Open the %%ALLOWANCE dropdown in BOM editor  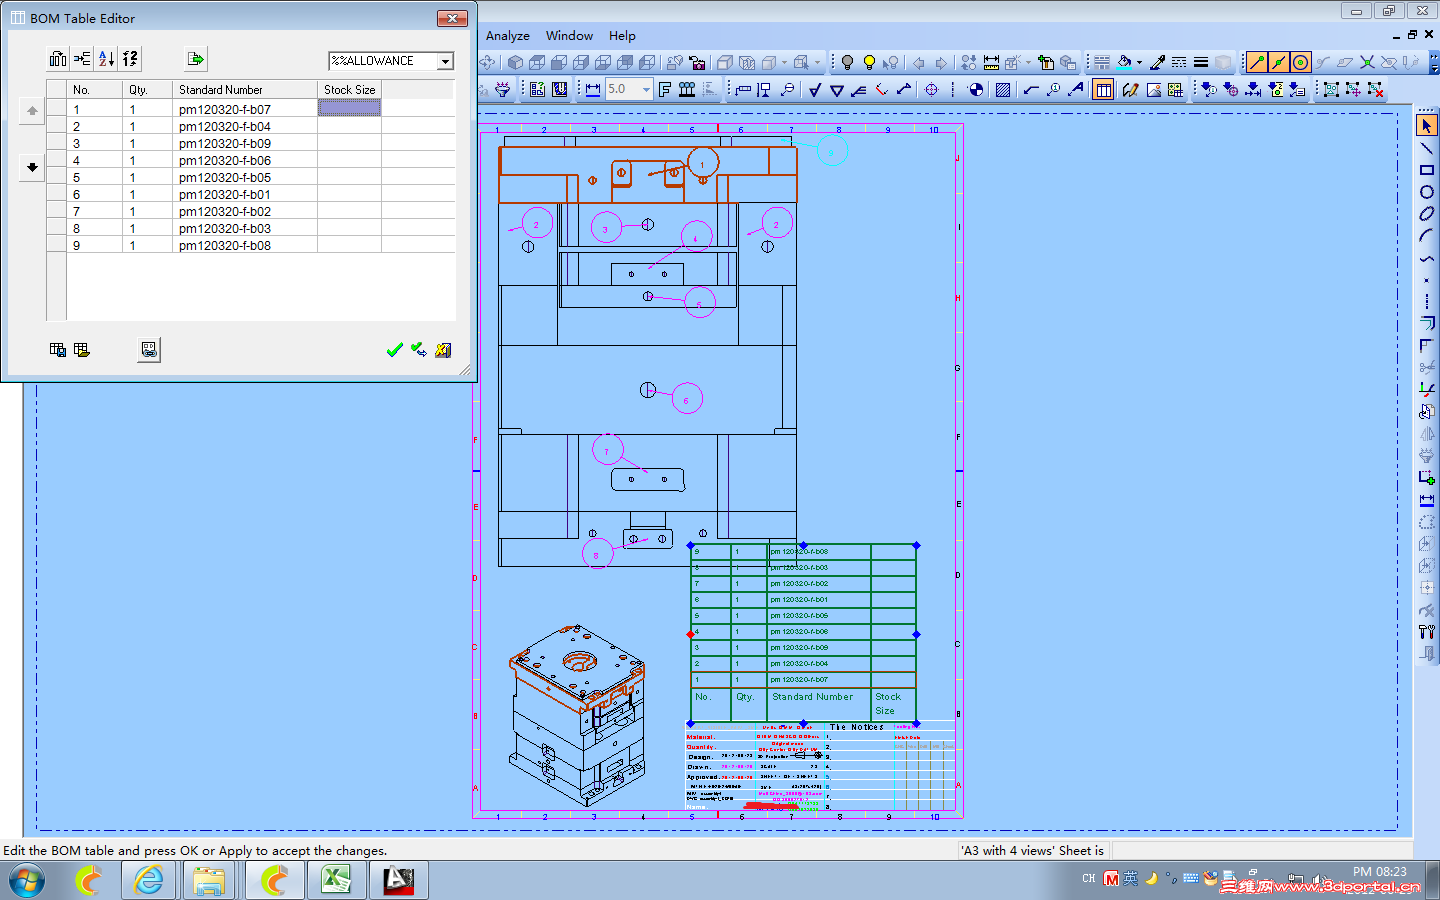point(446,61)
